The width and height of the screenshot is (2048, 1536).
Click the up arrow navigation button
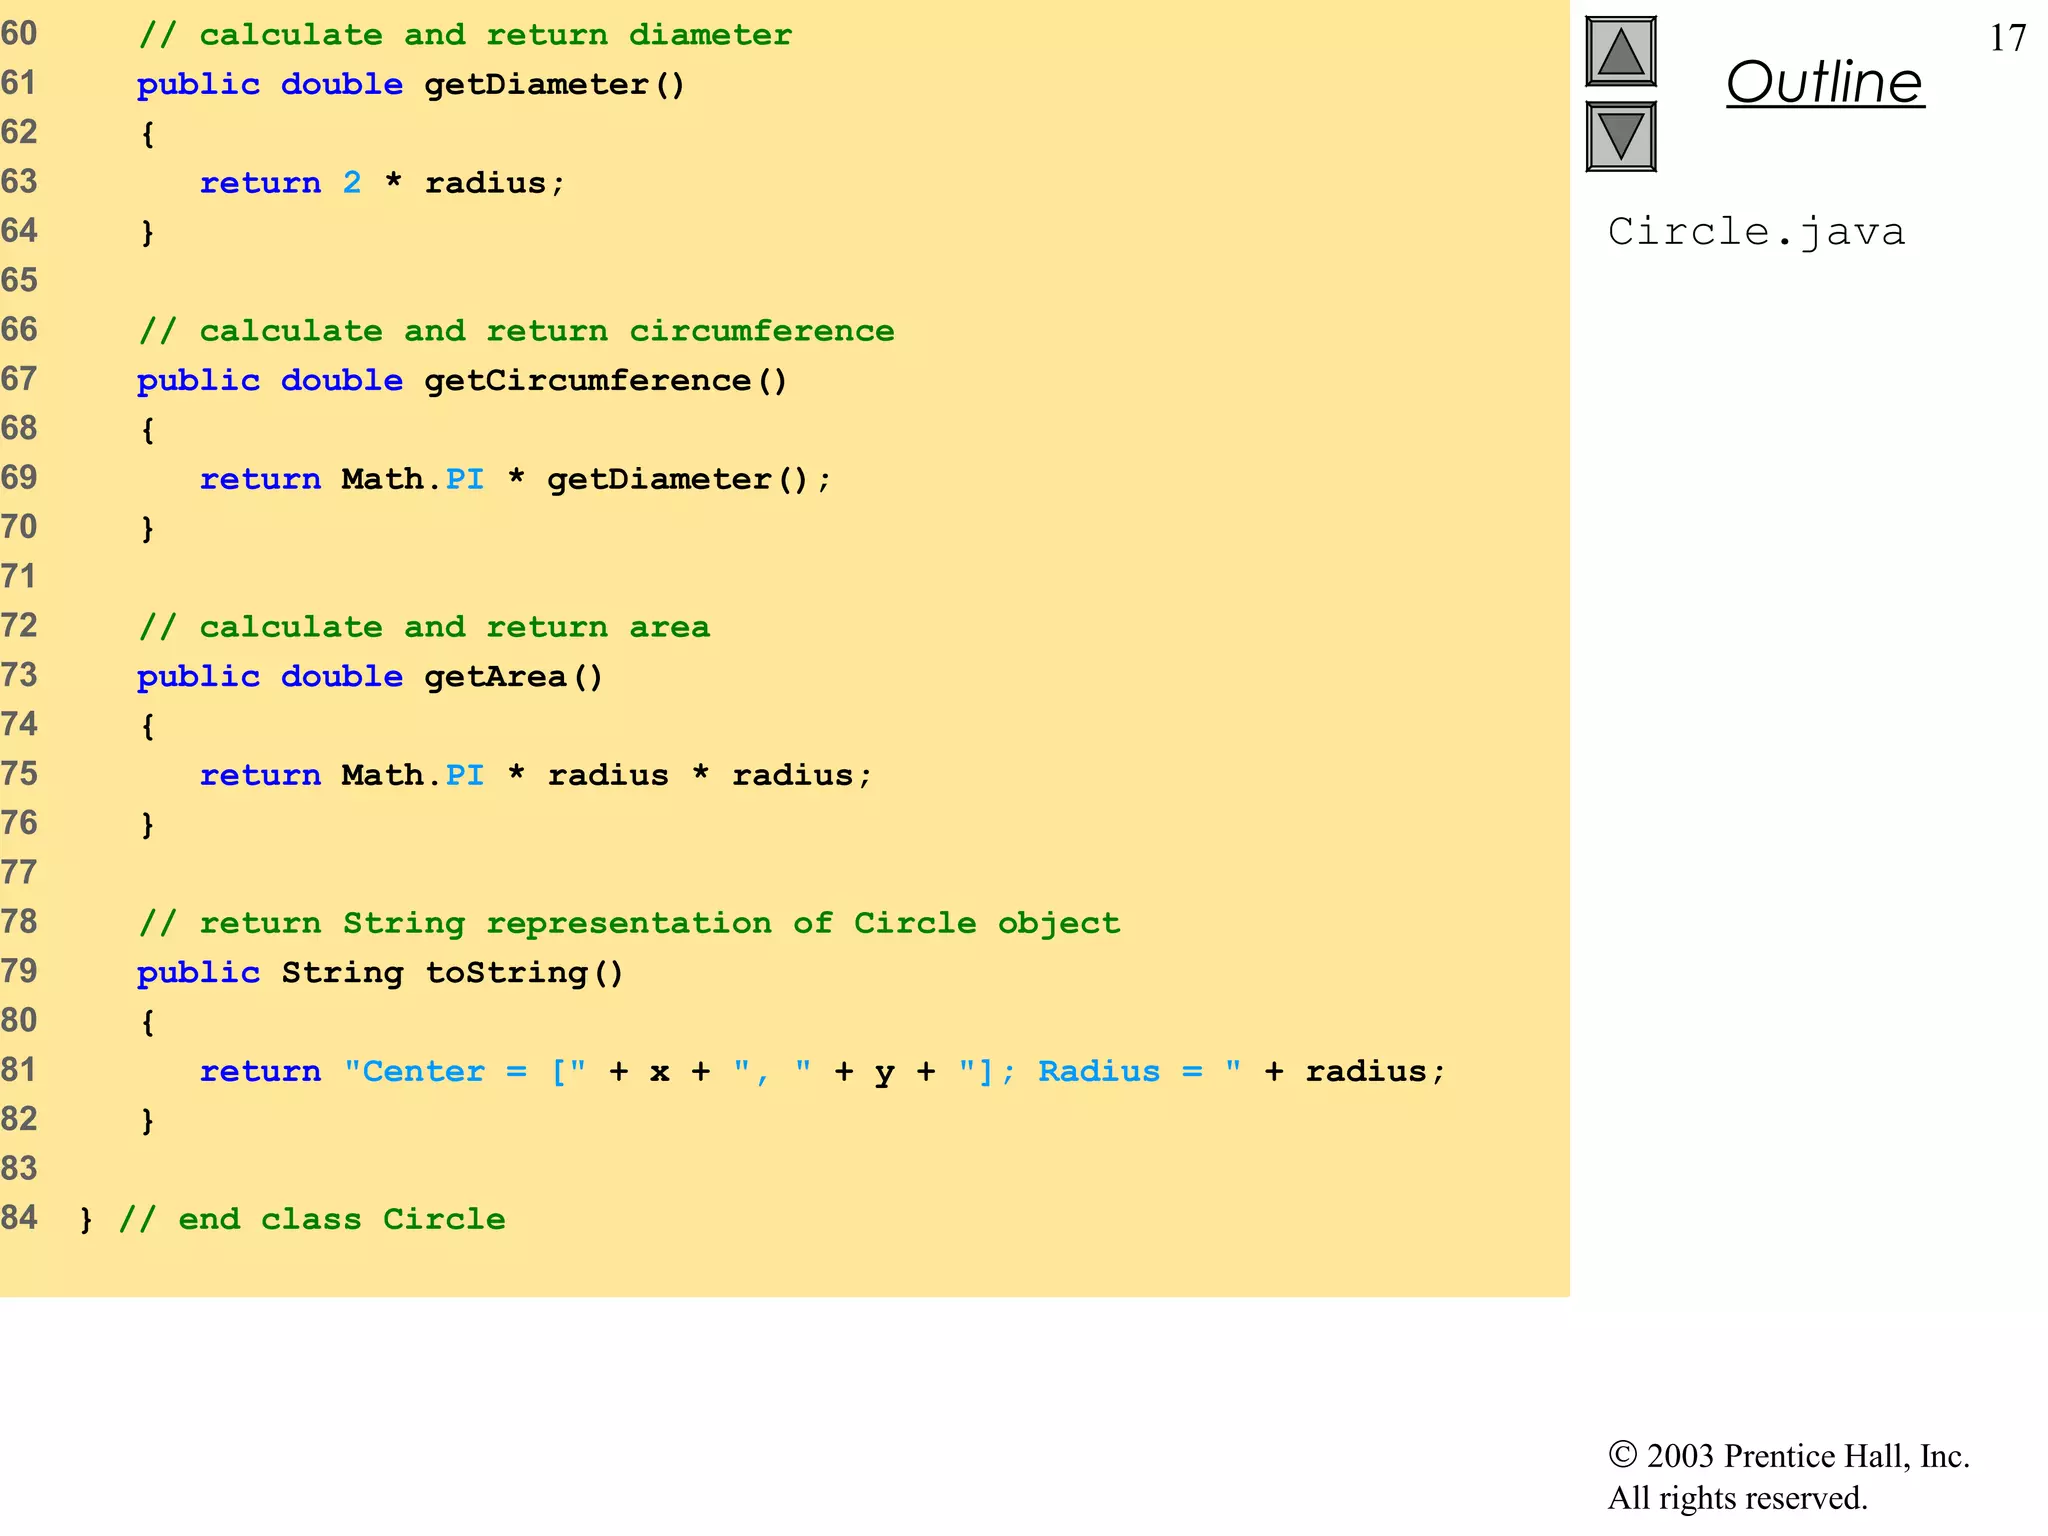[x=1620, y=51]
